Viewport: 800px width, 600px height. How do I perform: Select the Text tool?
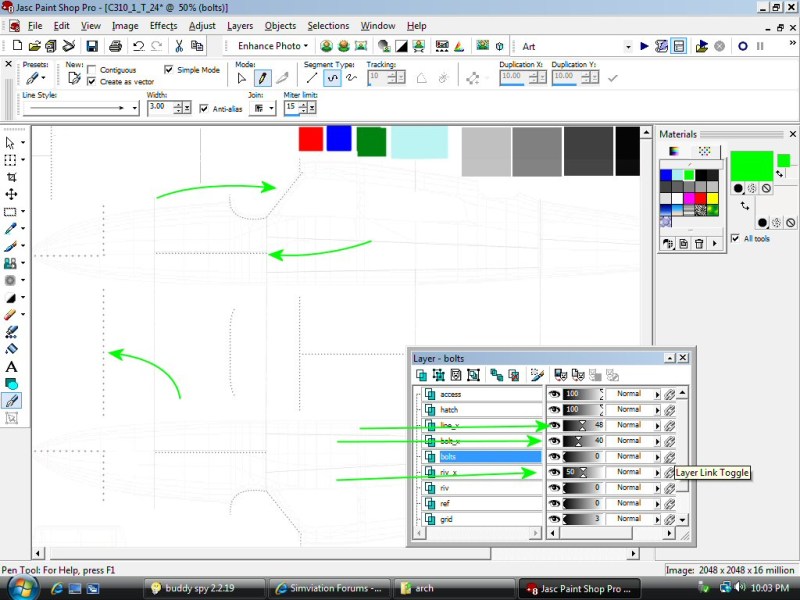[11, 367]
